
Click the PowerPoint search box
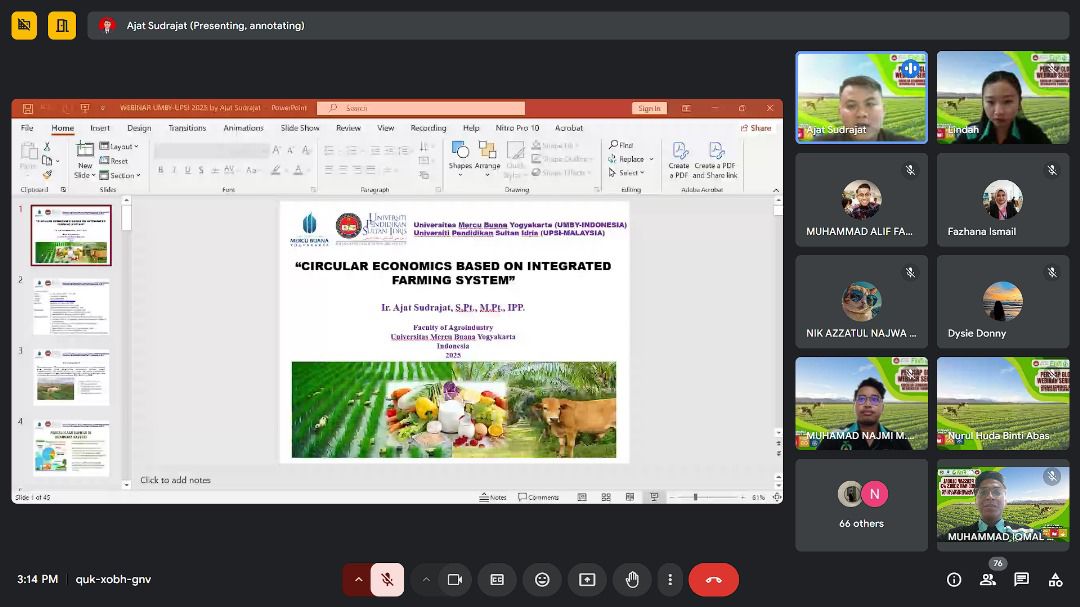[421, 108]
